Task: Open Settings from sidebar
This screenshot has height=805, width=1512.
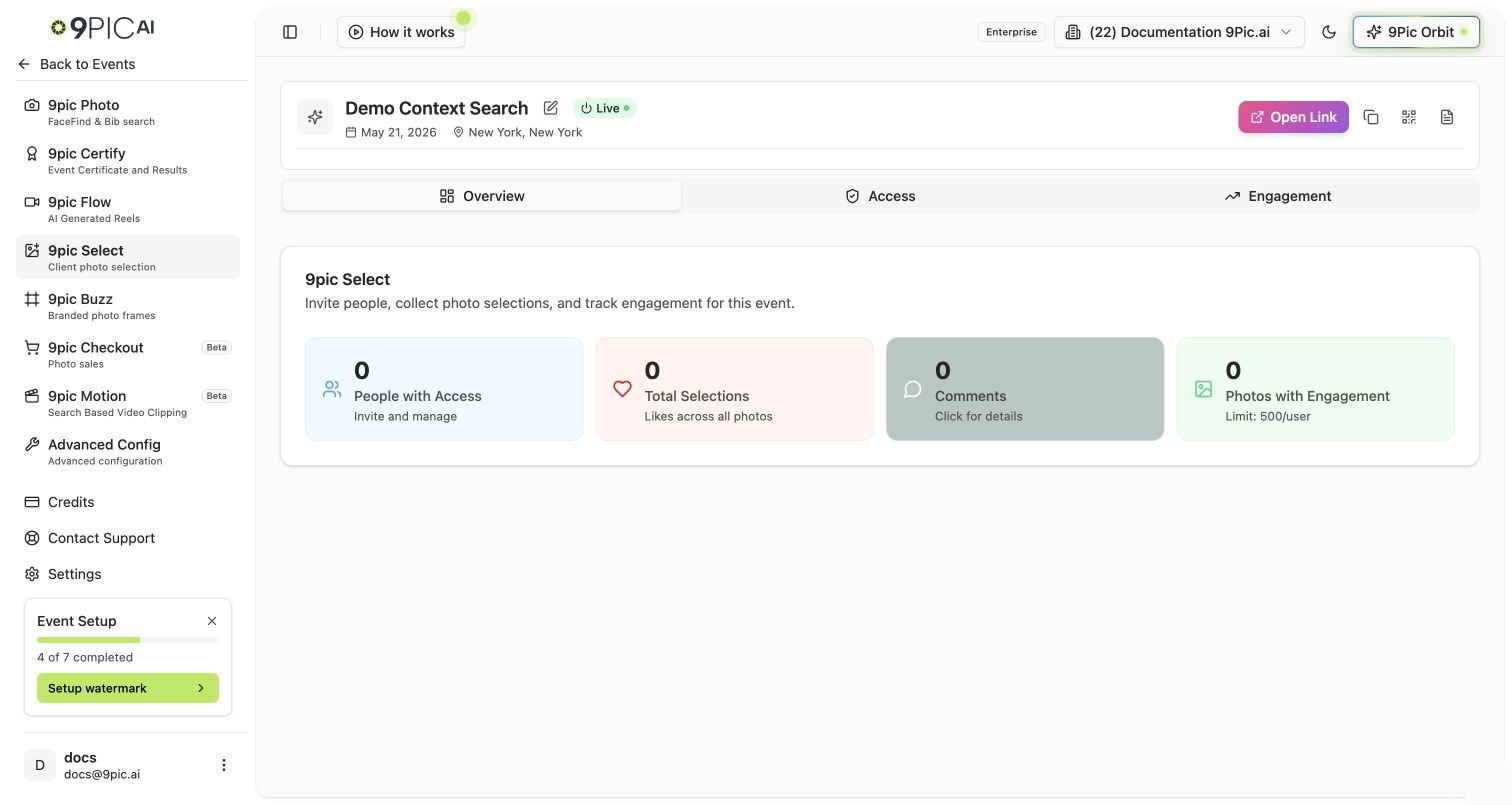Action: tap(128, 574)
